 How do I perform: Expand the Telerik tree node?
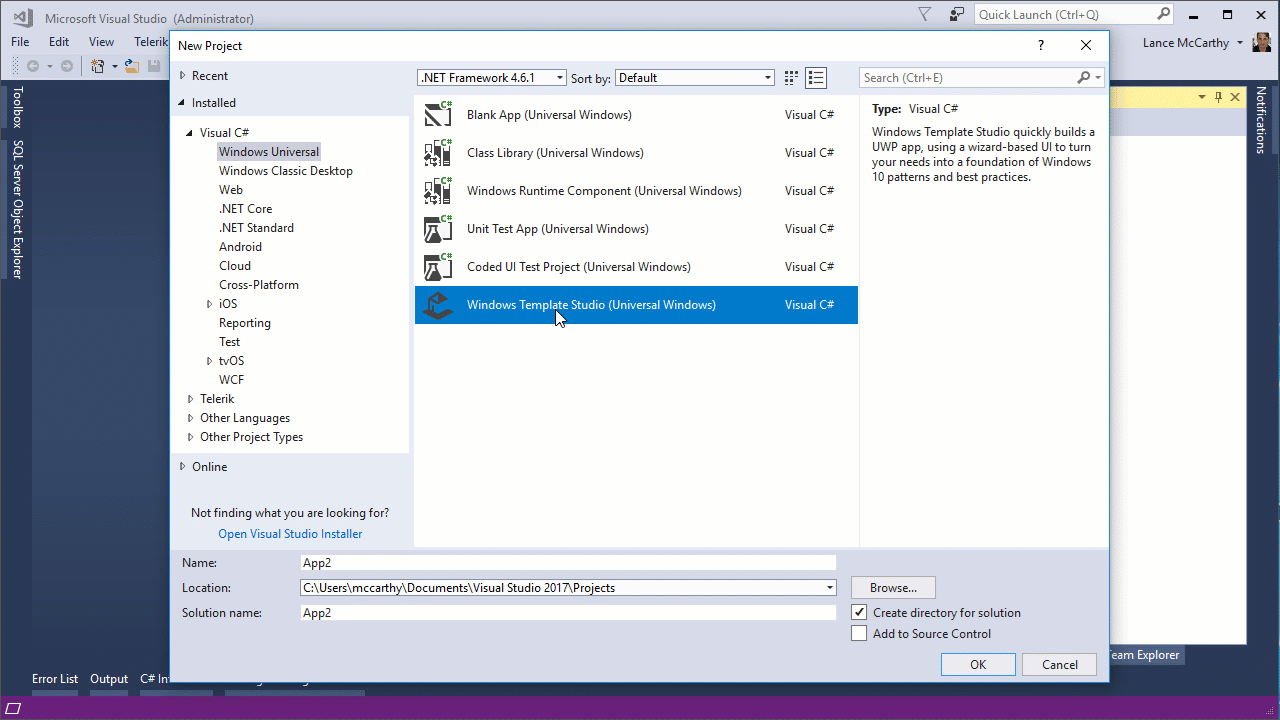point(190,399)
